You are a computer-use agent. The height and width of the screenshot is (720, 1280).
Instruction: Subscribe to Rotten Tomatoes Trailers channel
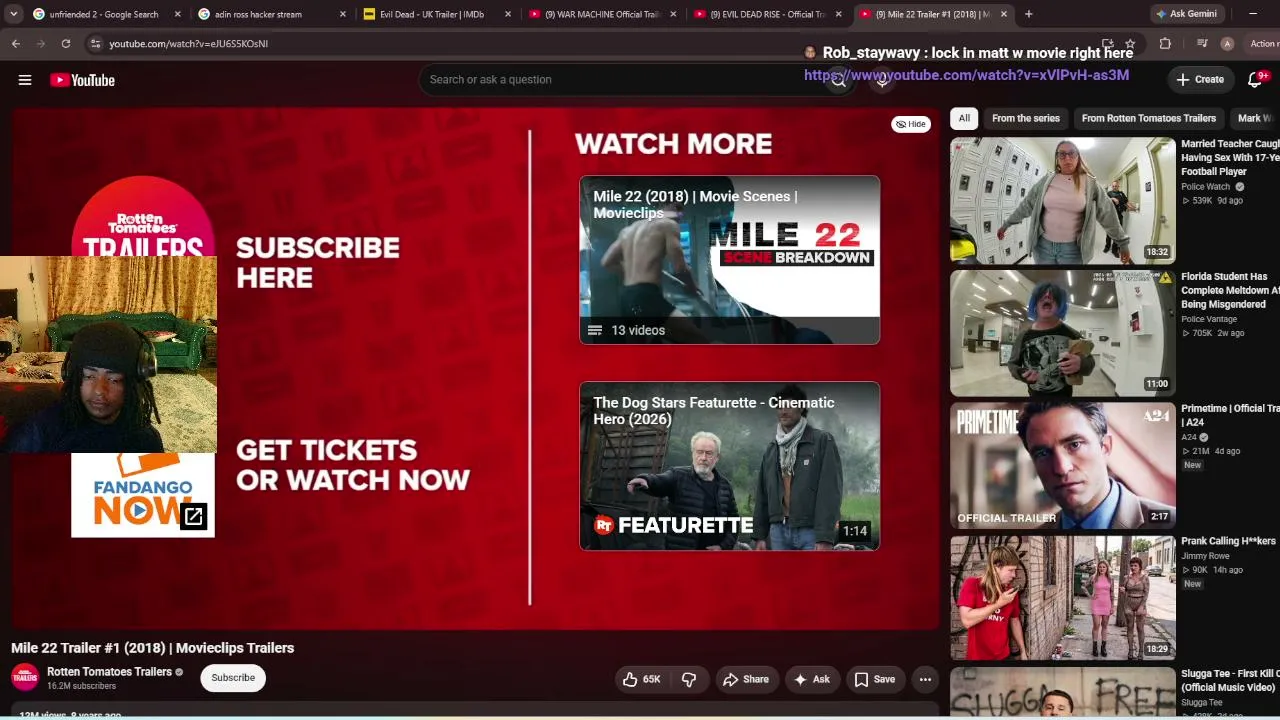[233, 678]
